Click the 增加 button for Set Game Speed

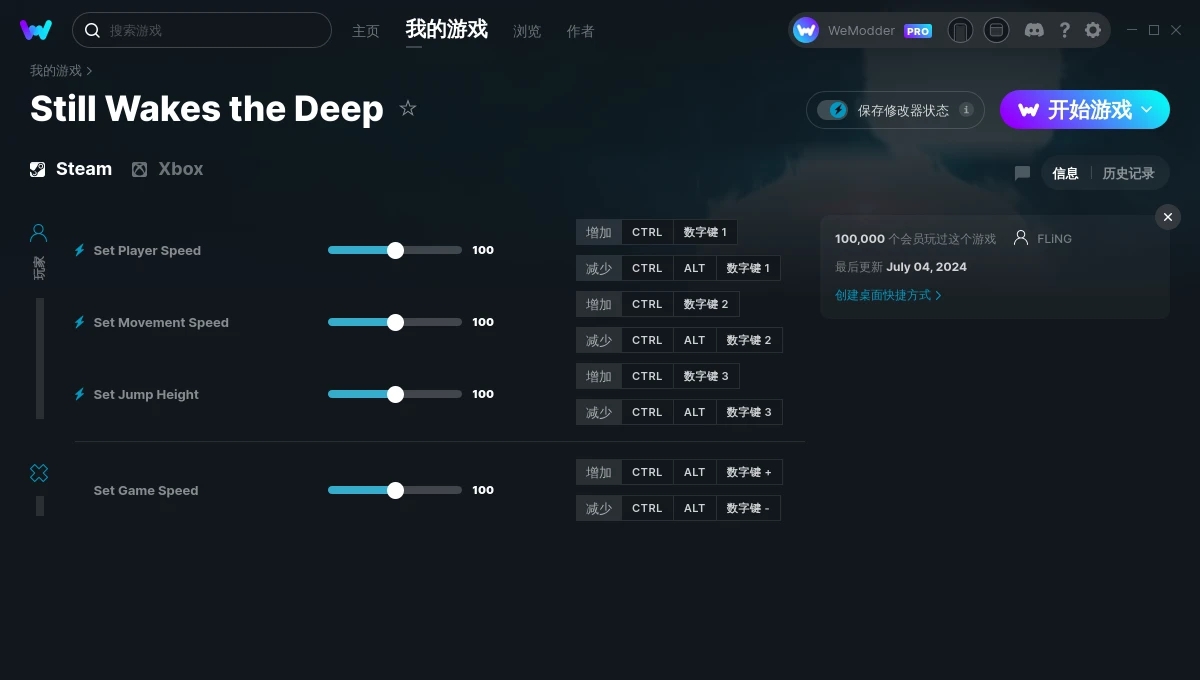click(x=598, y=471)
